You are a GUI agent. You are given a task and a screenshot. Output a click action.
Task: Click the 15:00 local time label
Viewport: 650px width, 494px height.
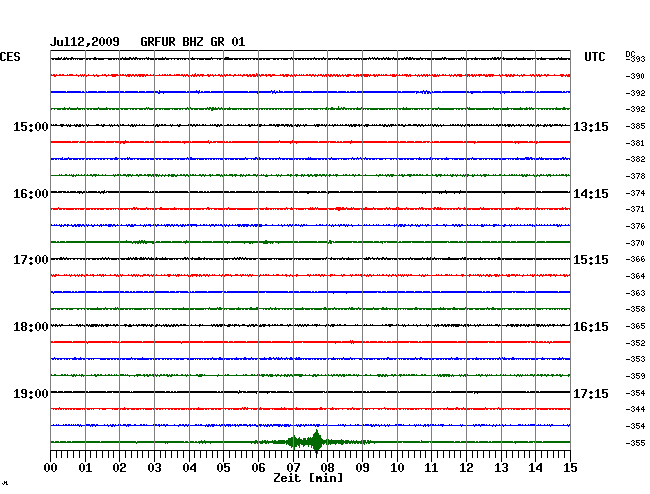click(x=31, y=126)
